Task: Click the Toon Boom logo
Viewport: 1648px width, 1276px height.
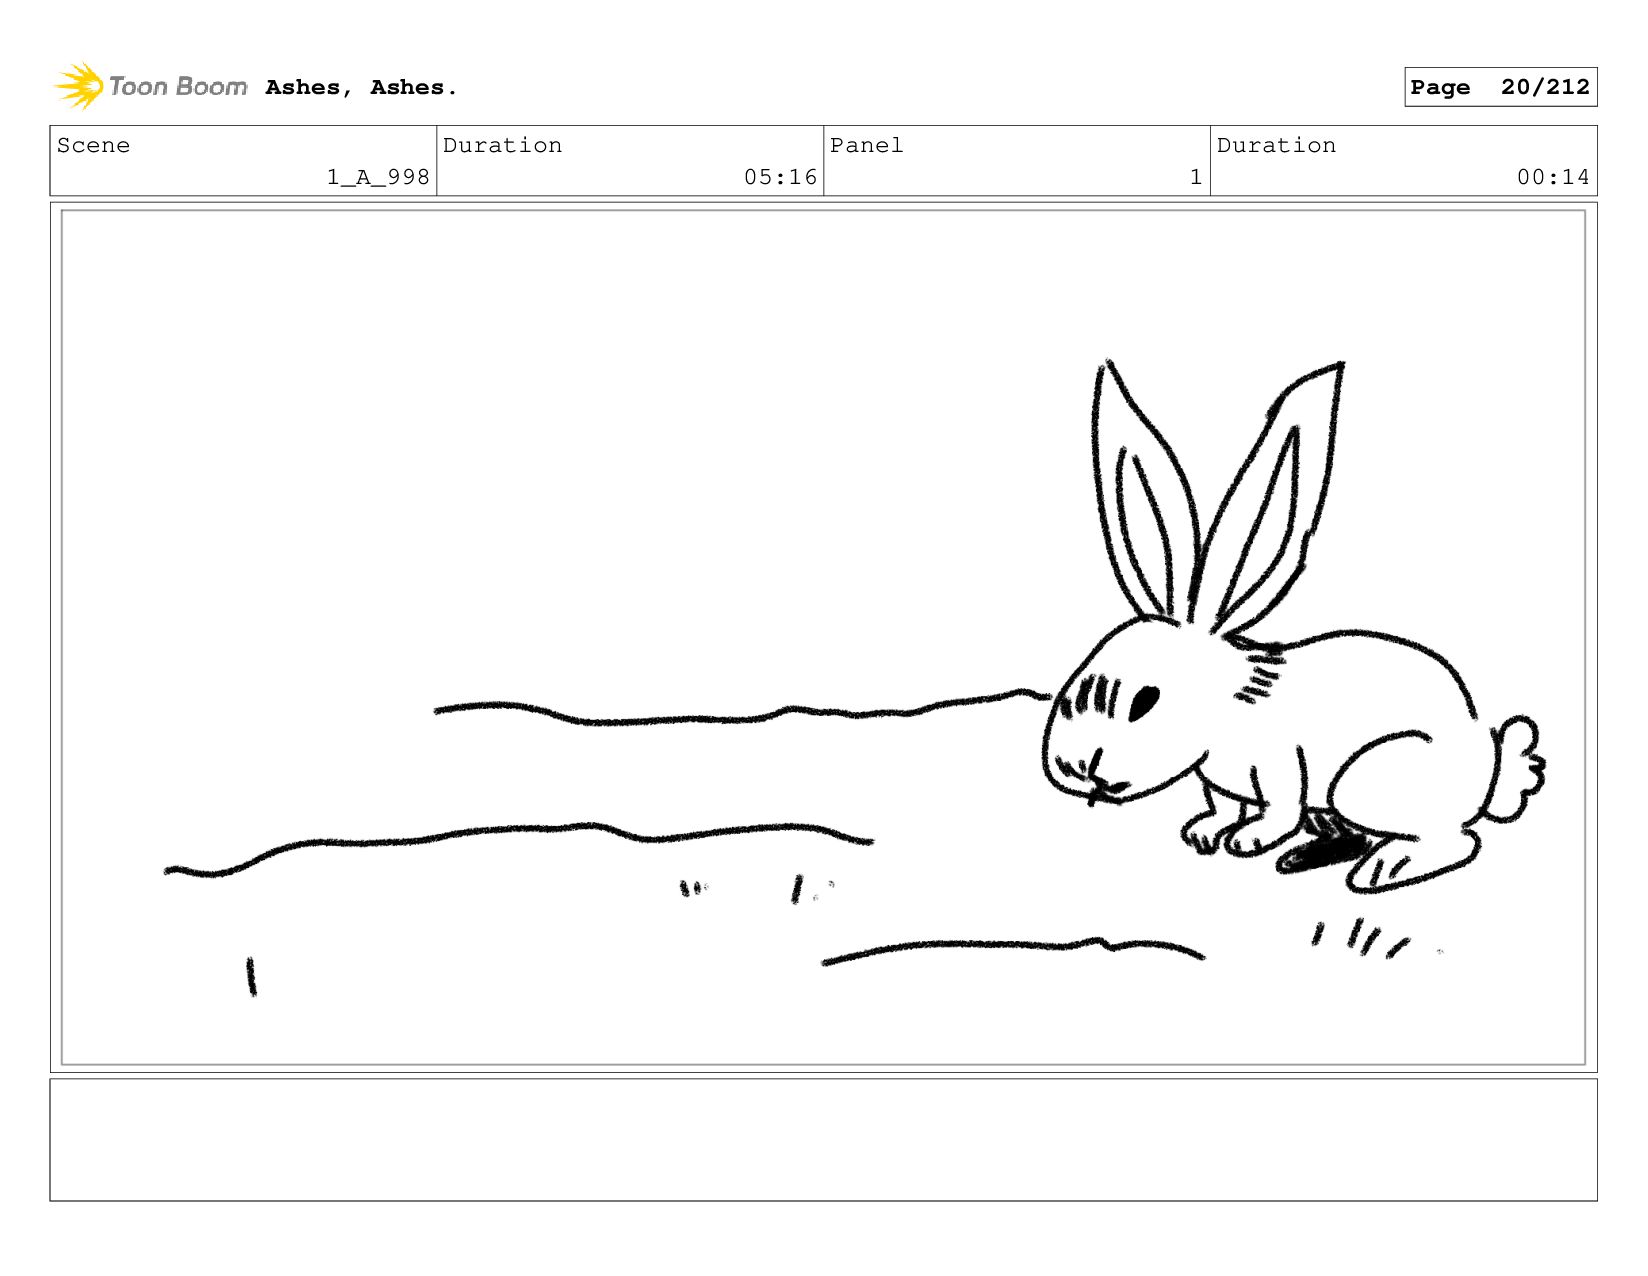Action: pos(151,86)
